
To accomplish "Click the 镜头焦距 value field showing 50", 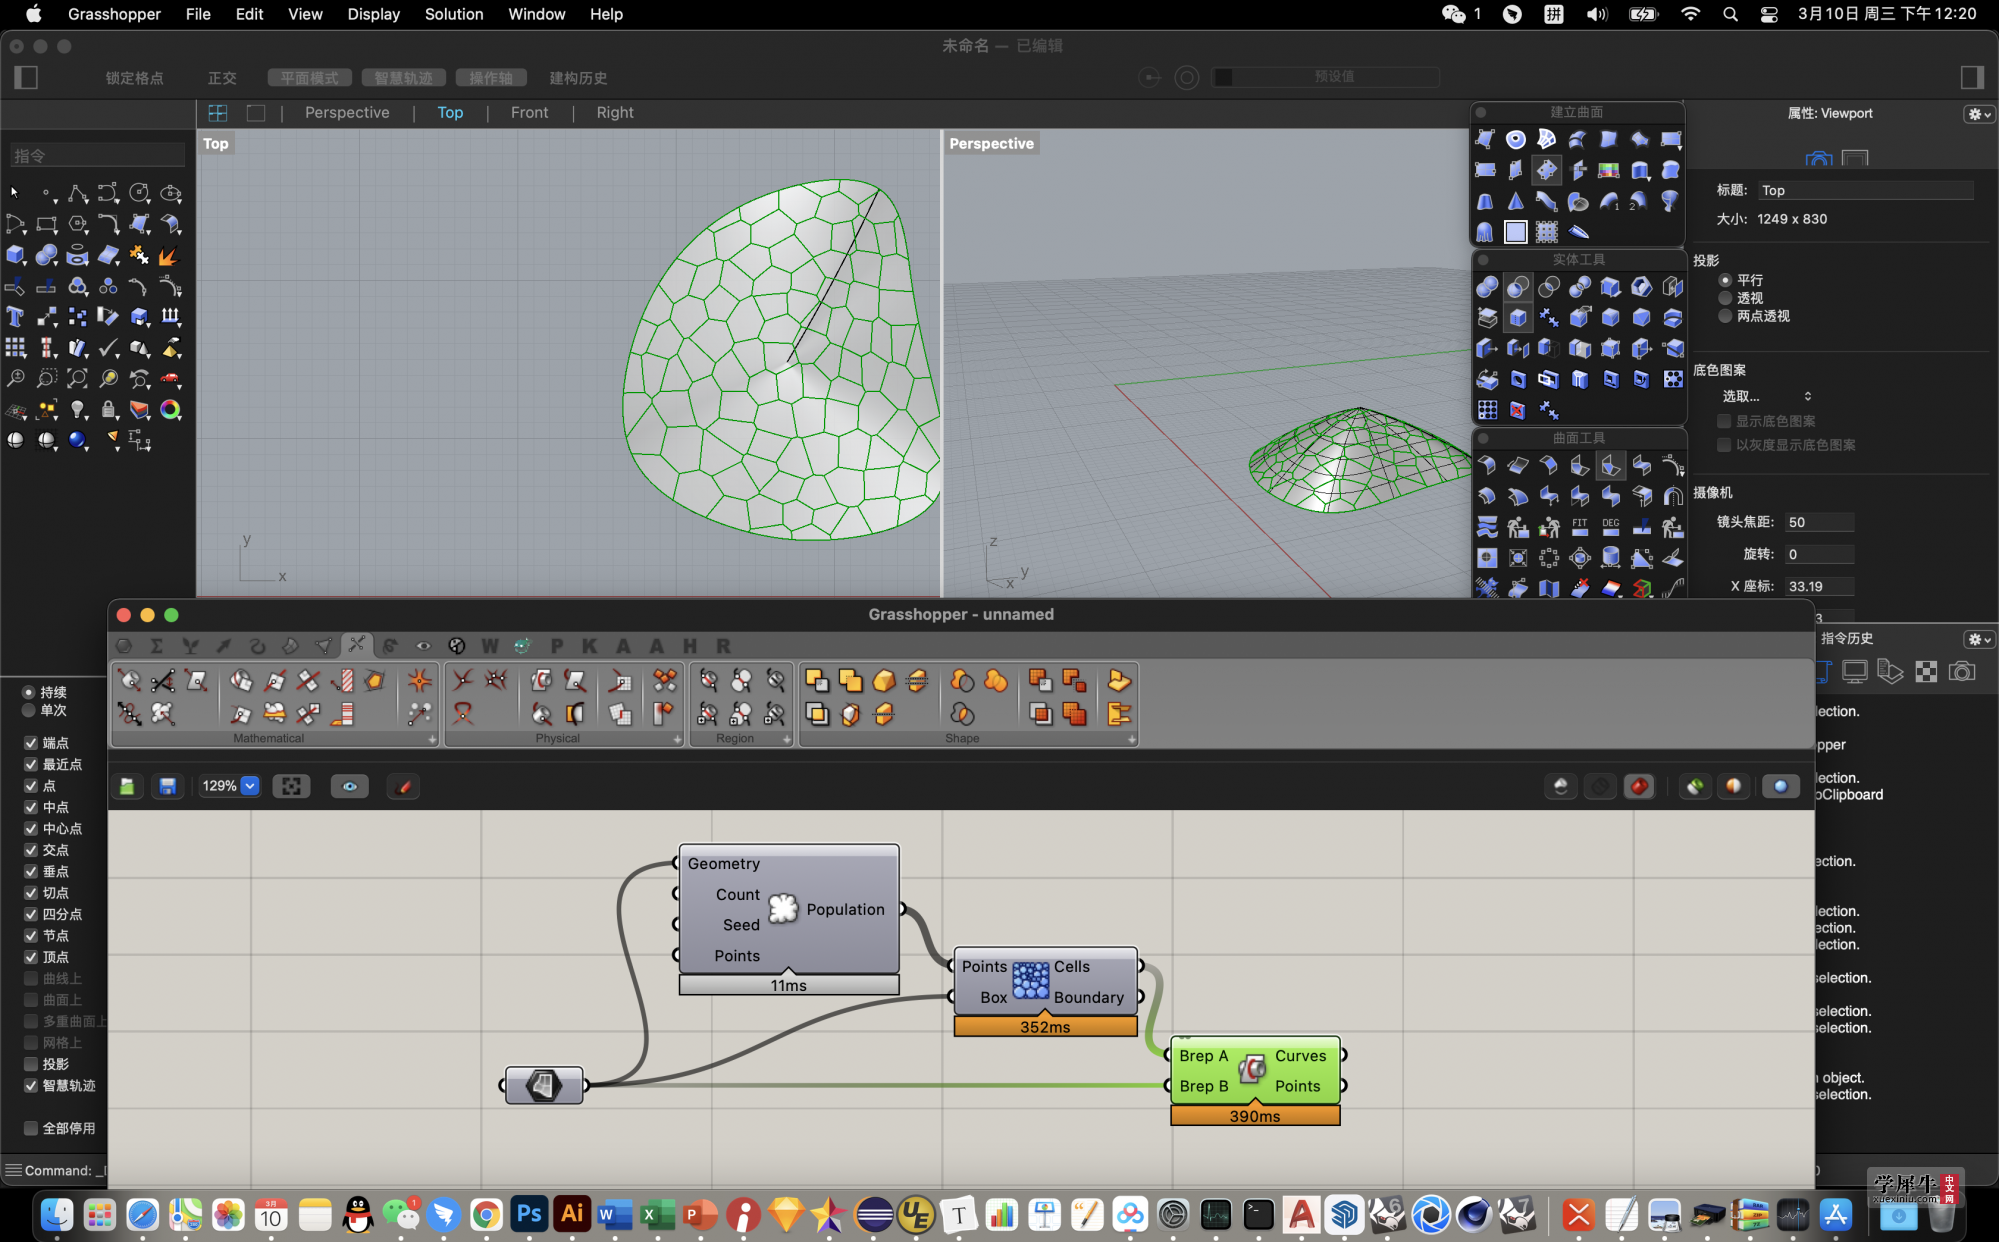I will [x=1819, y=522].
